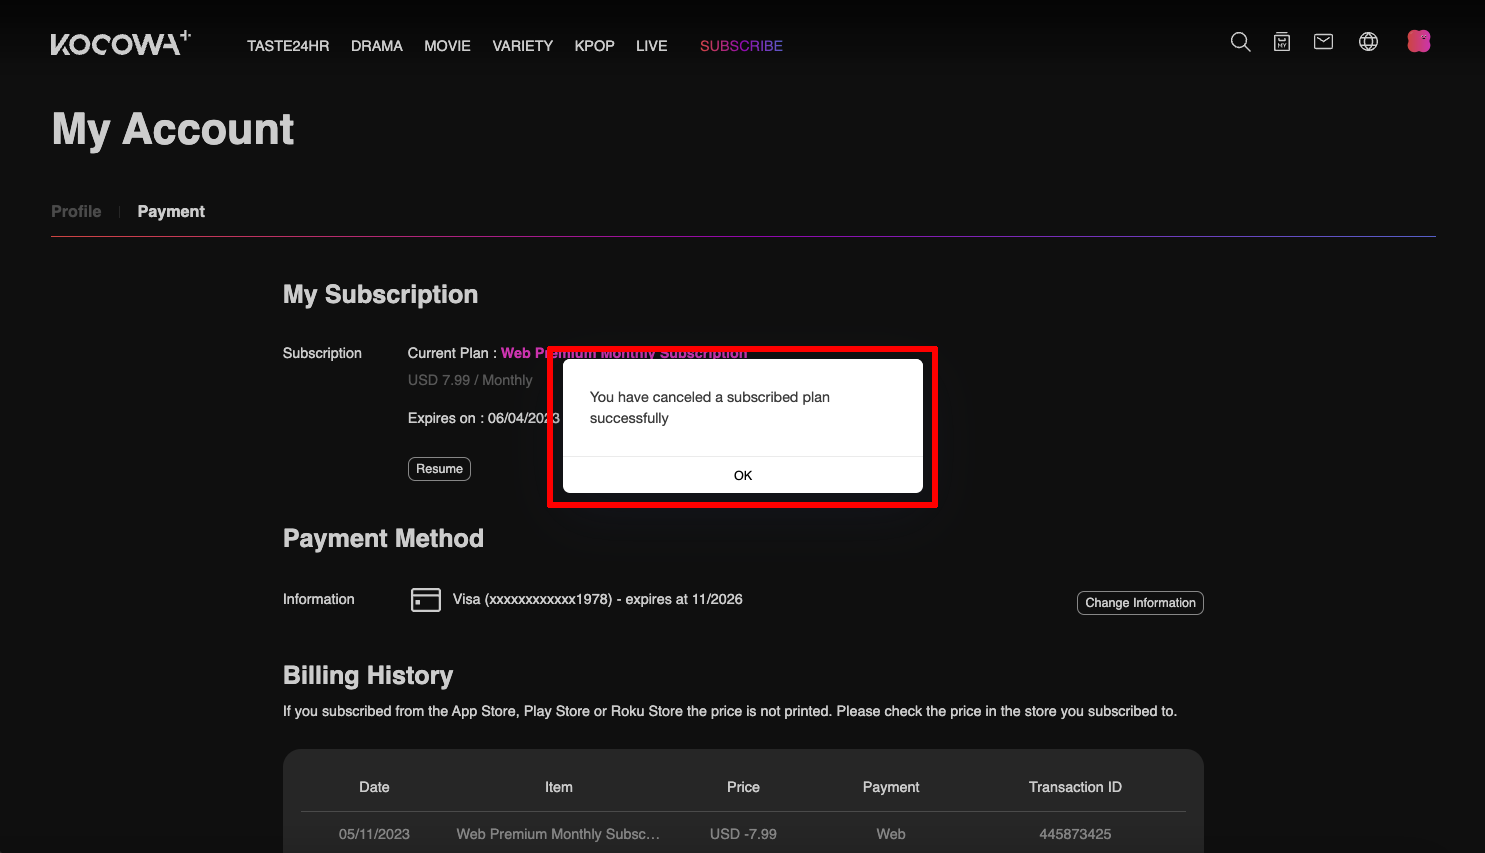Open the globe language selector
This screenshot has width=1485, height=853.
pyautogui.click(x=1368, y=42)
